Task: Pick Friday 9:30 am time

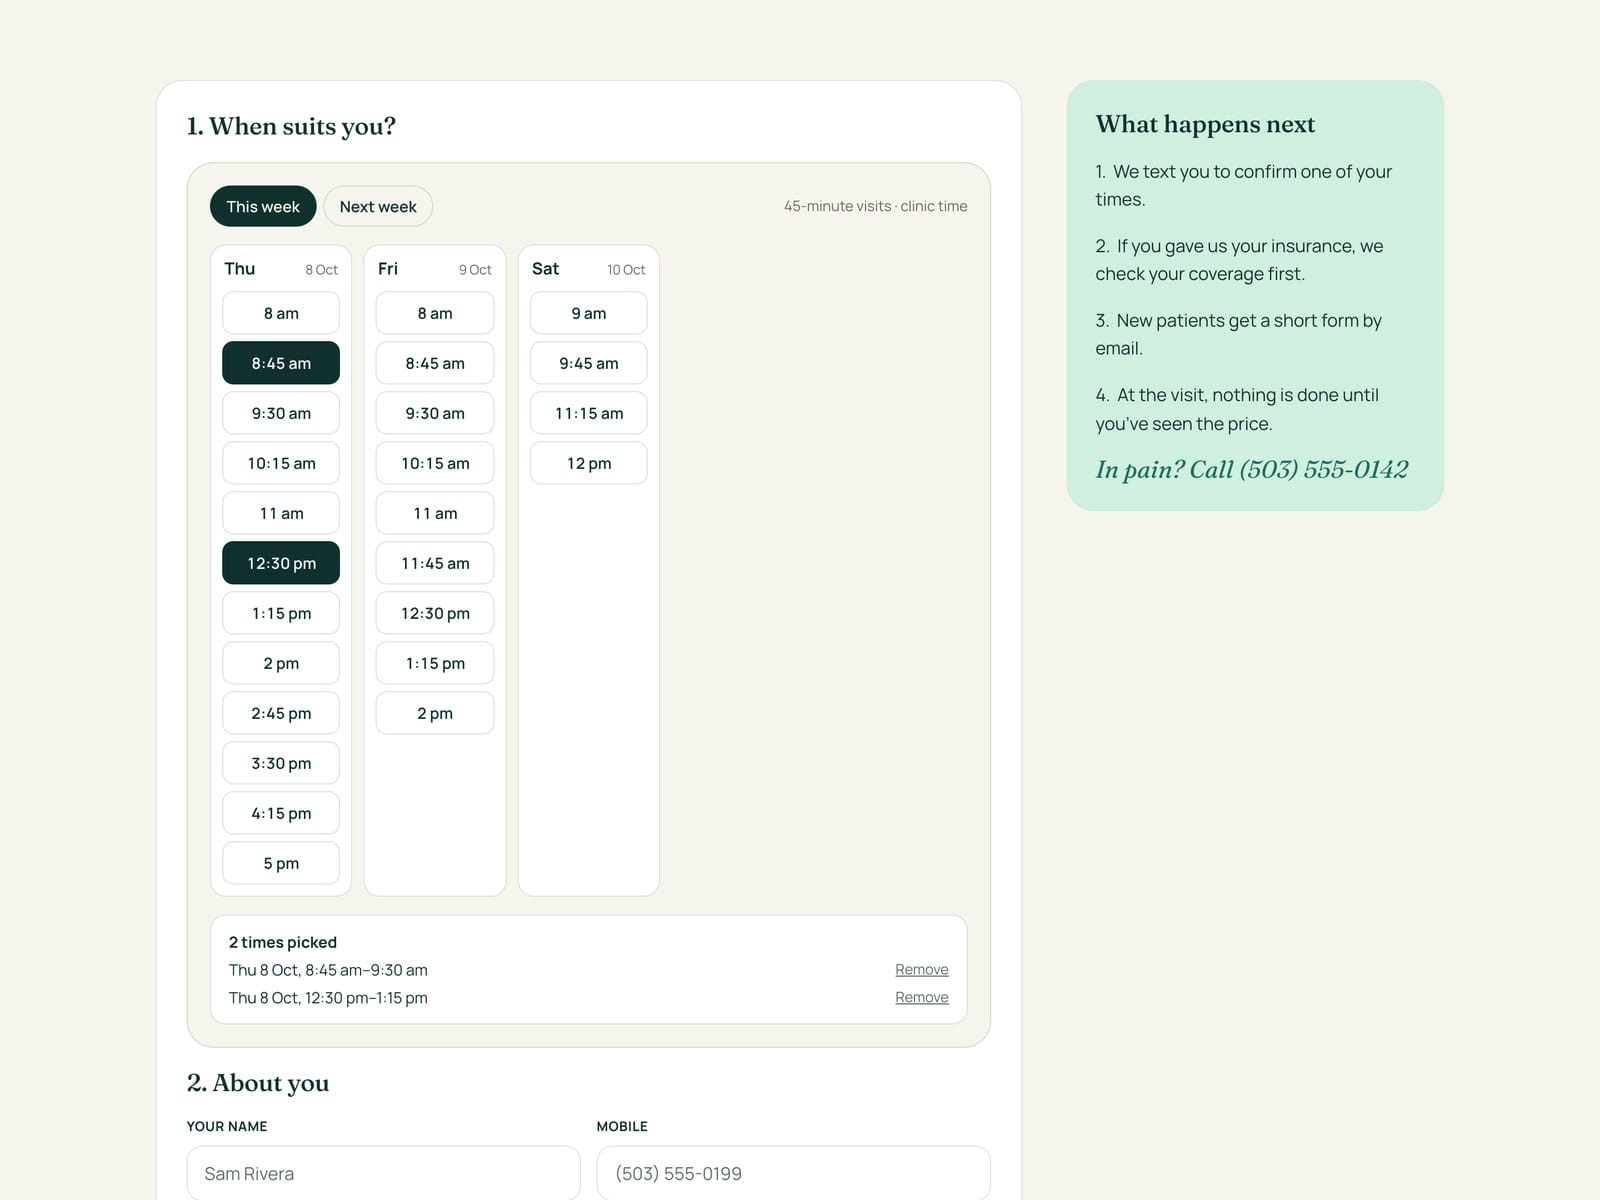Action: (435, 413)
